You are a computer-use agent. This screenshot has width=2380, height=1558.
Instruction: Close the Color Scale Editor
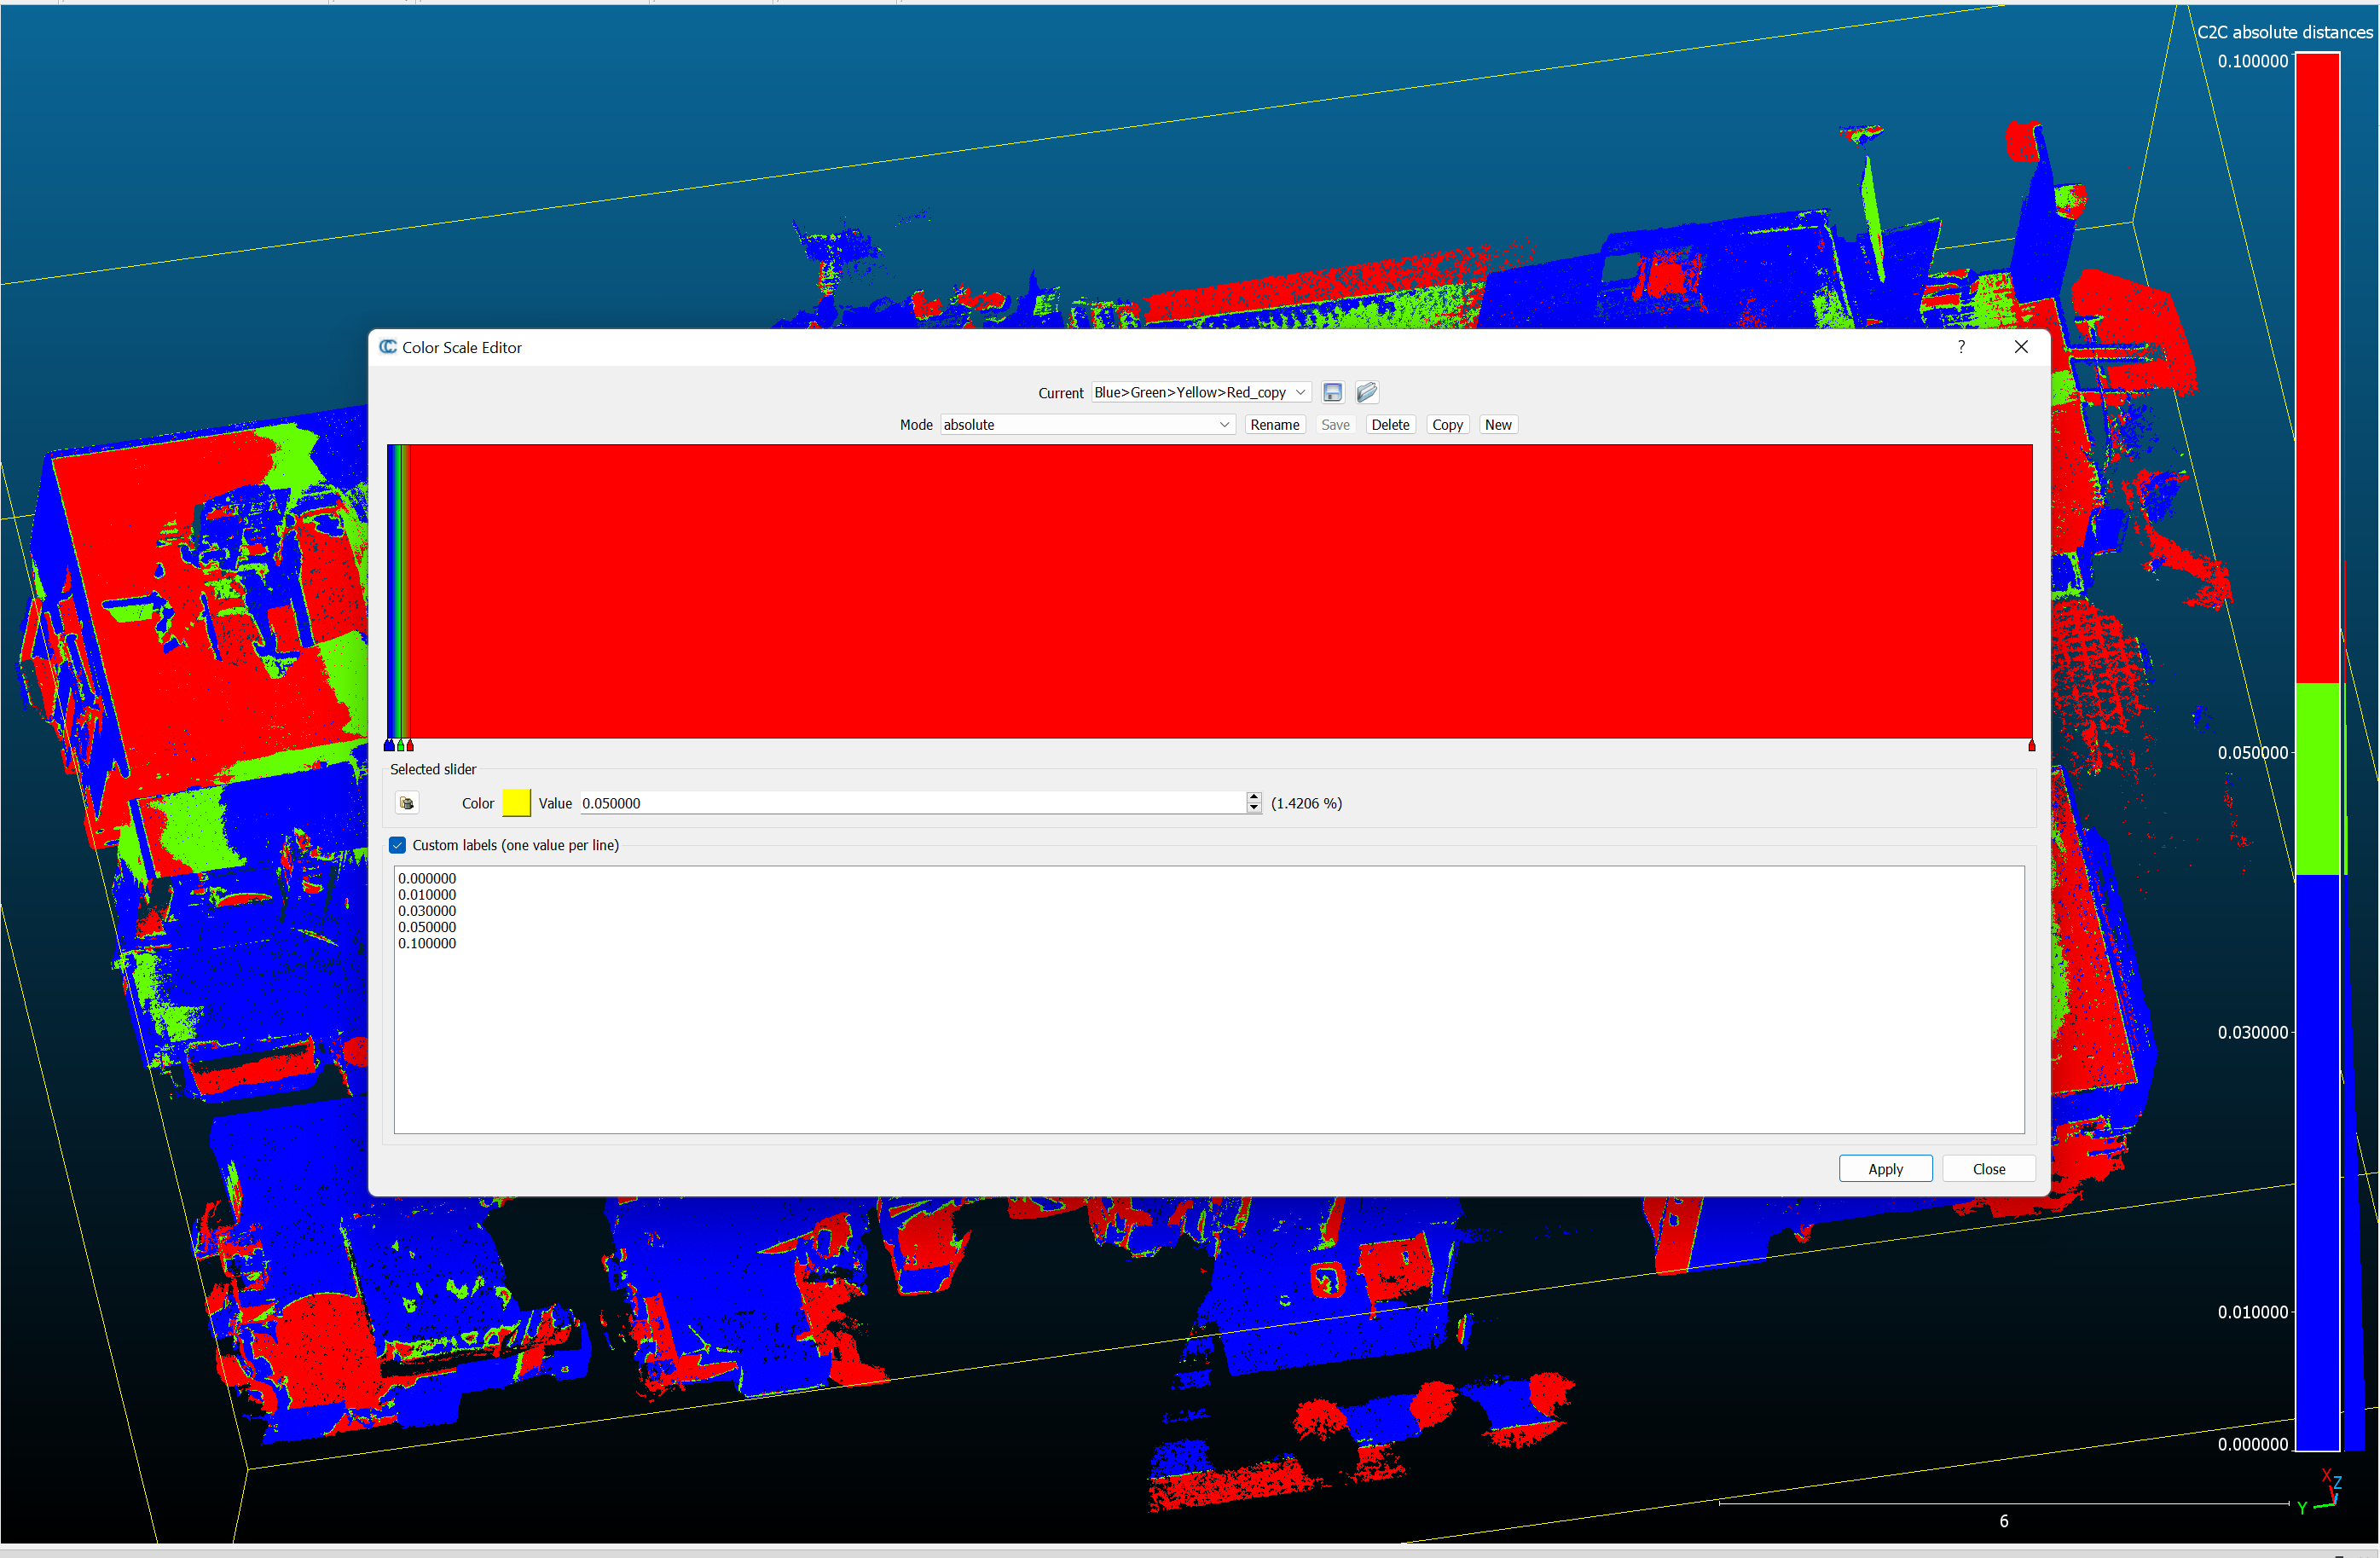(1988, 1168)
